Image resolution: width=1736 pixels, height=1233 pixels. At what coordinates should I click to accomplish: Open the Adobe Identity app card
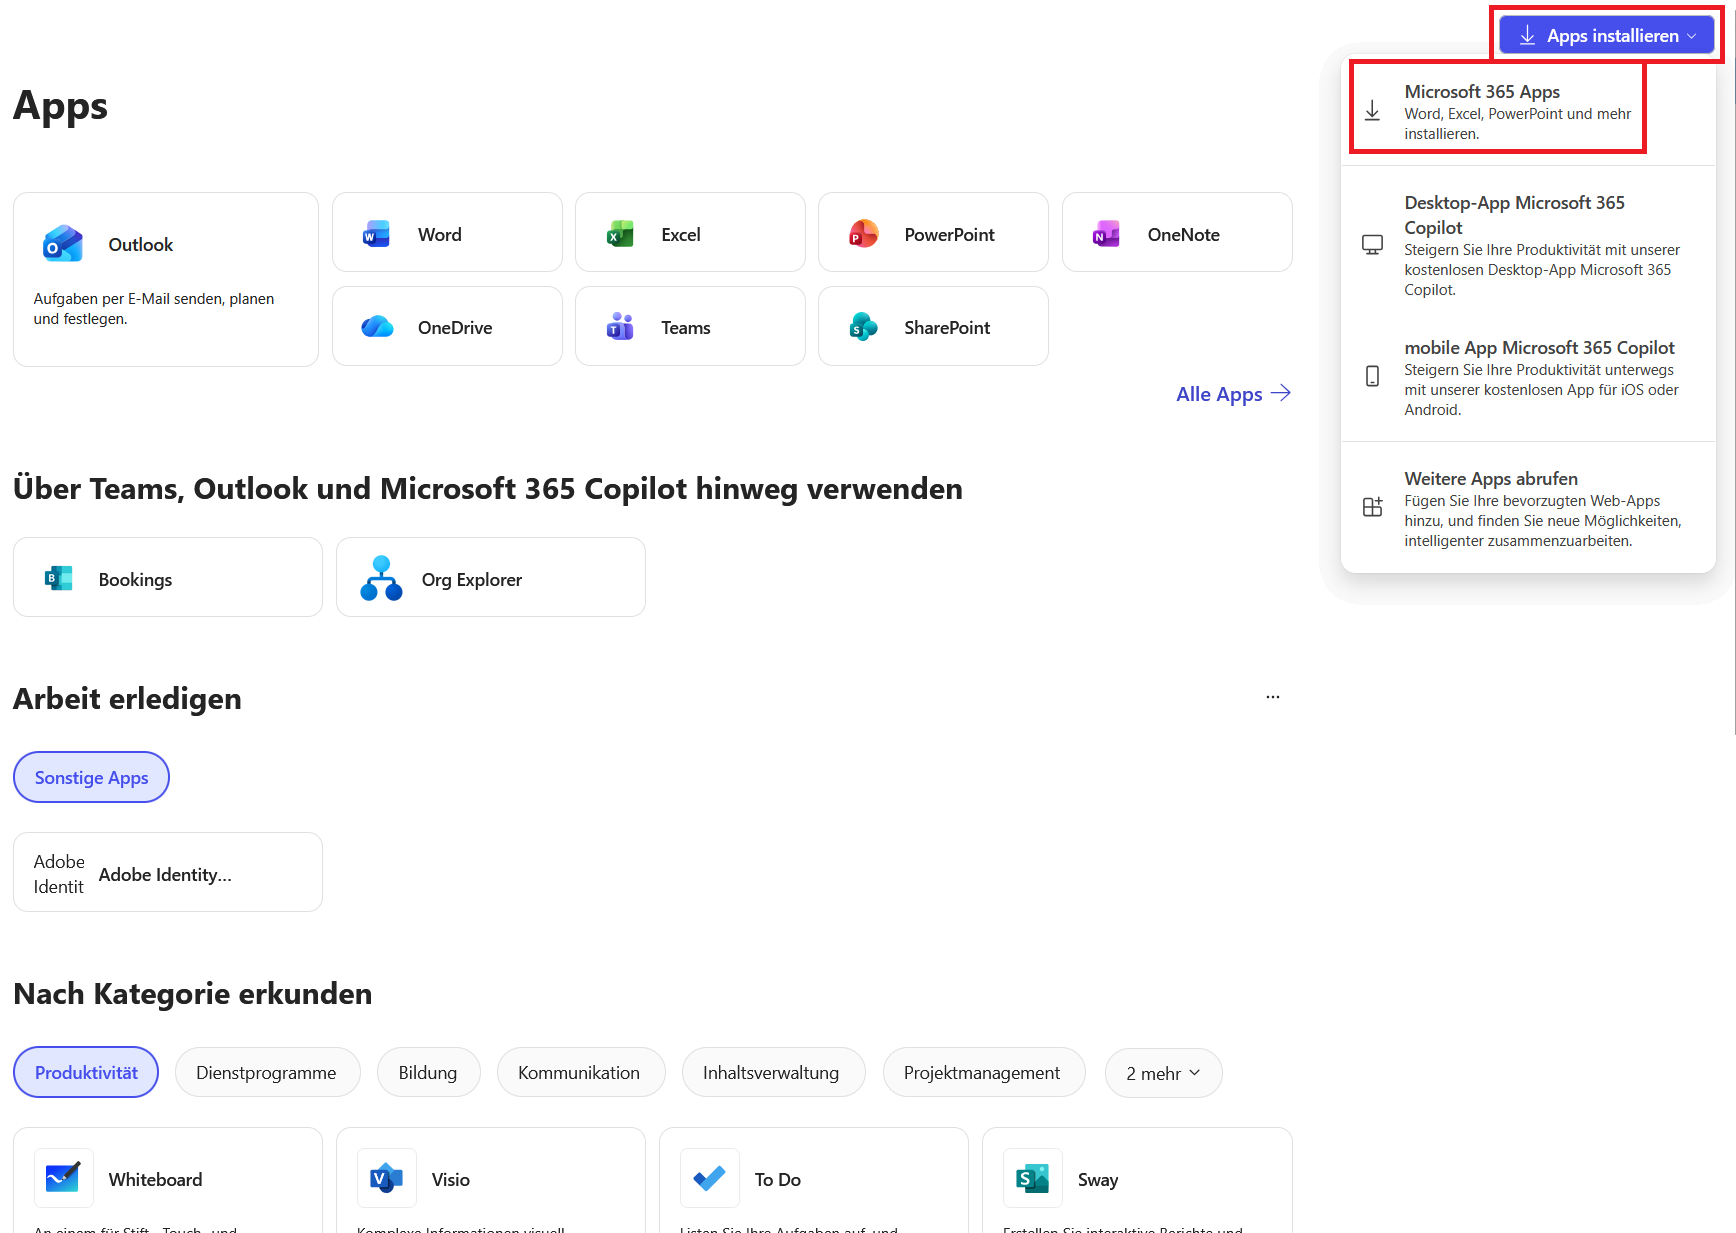pos(167,873)
